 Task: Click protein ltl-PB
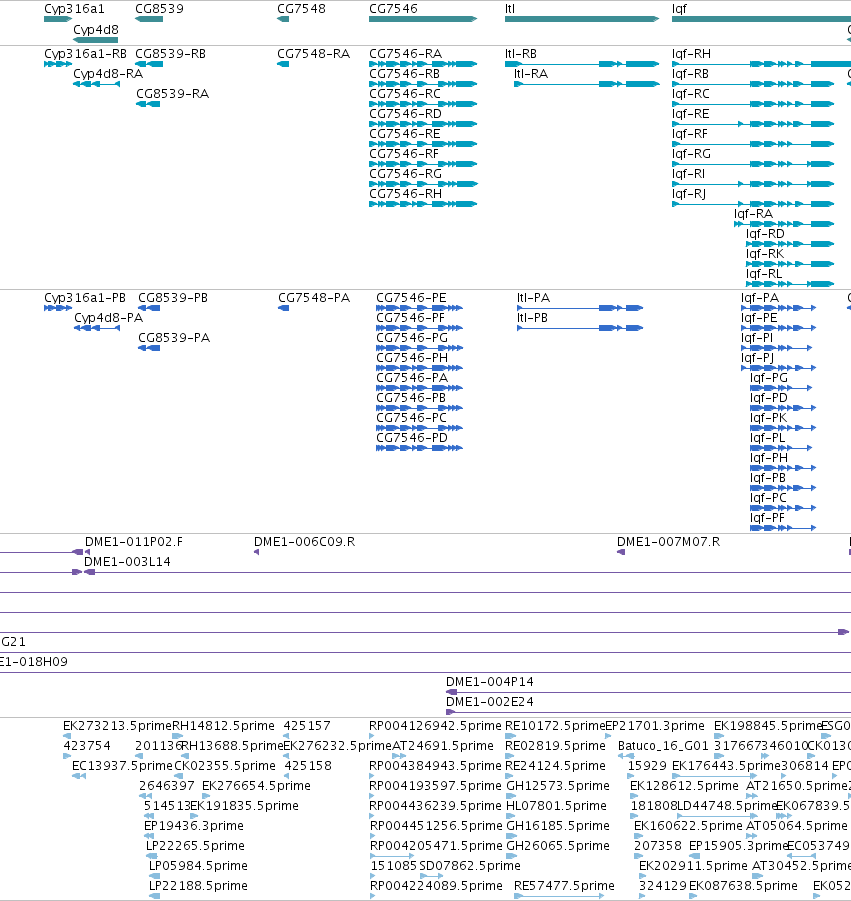580,328
